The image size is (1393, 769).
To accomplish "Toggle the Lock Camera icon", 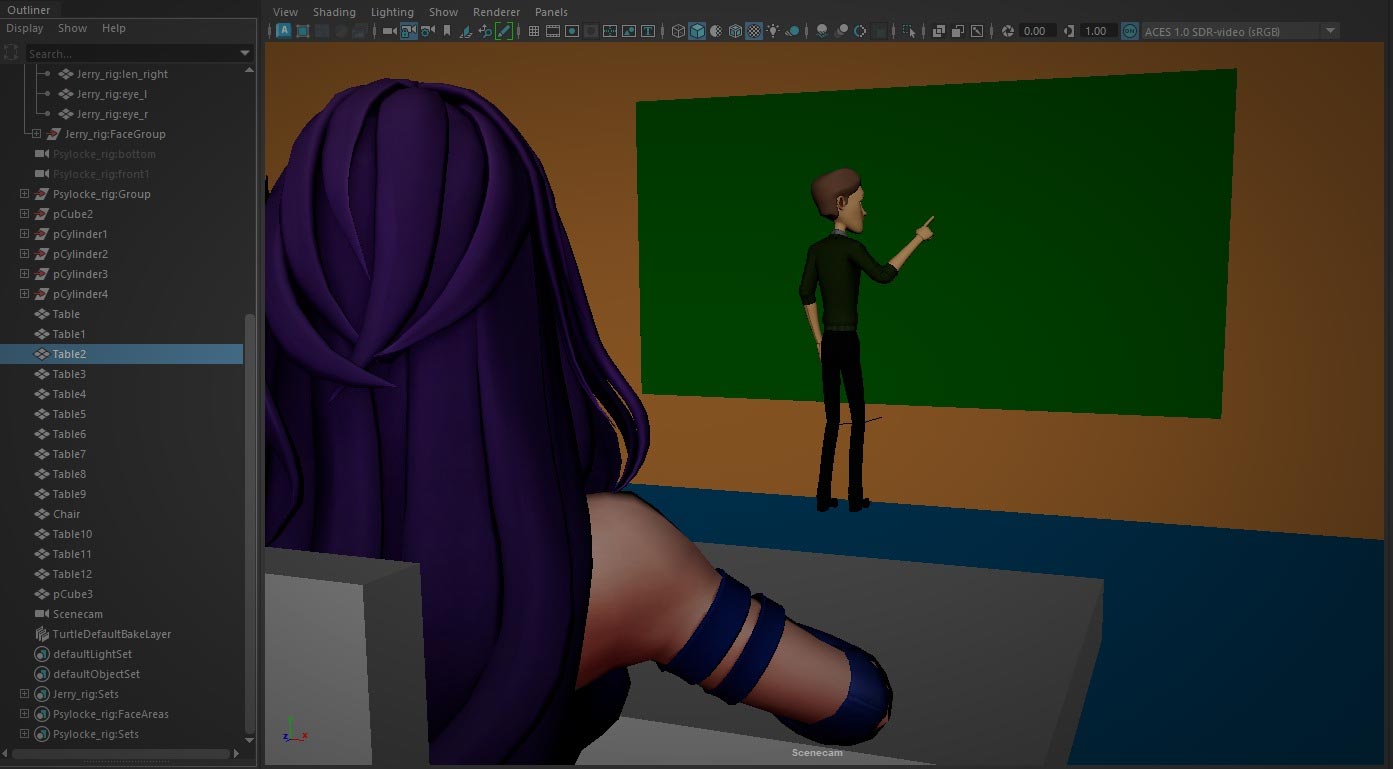I will click(x=408, y=31).
